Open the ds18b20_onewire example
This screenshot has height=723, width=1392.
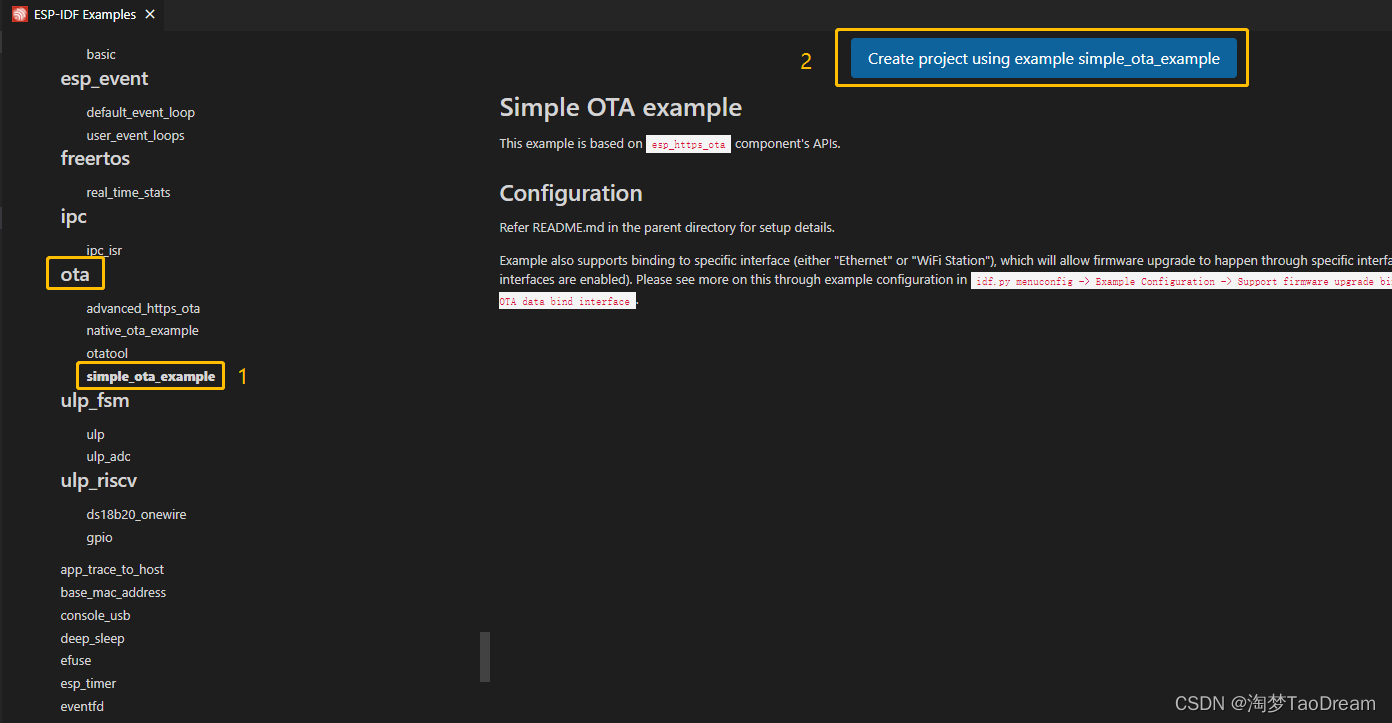coord(136,515)
